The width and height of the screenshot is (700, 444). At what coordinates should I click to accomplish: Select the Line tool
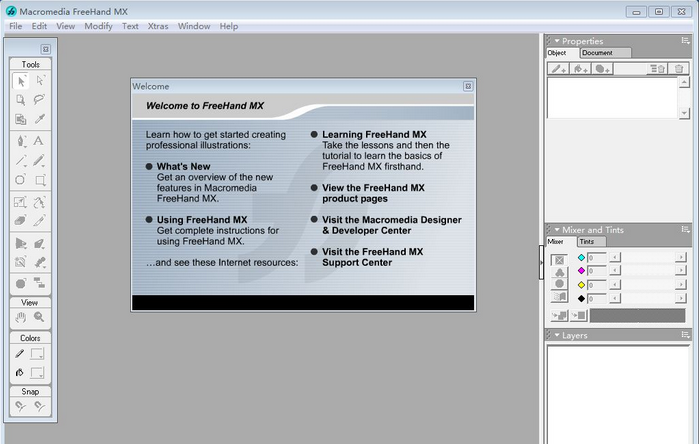(x=21, y=160)
